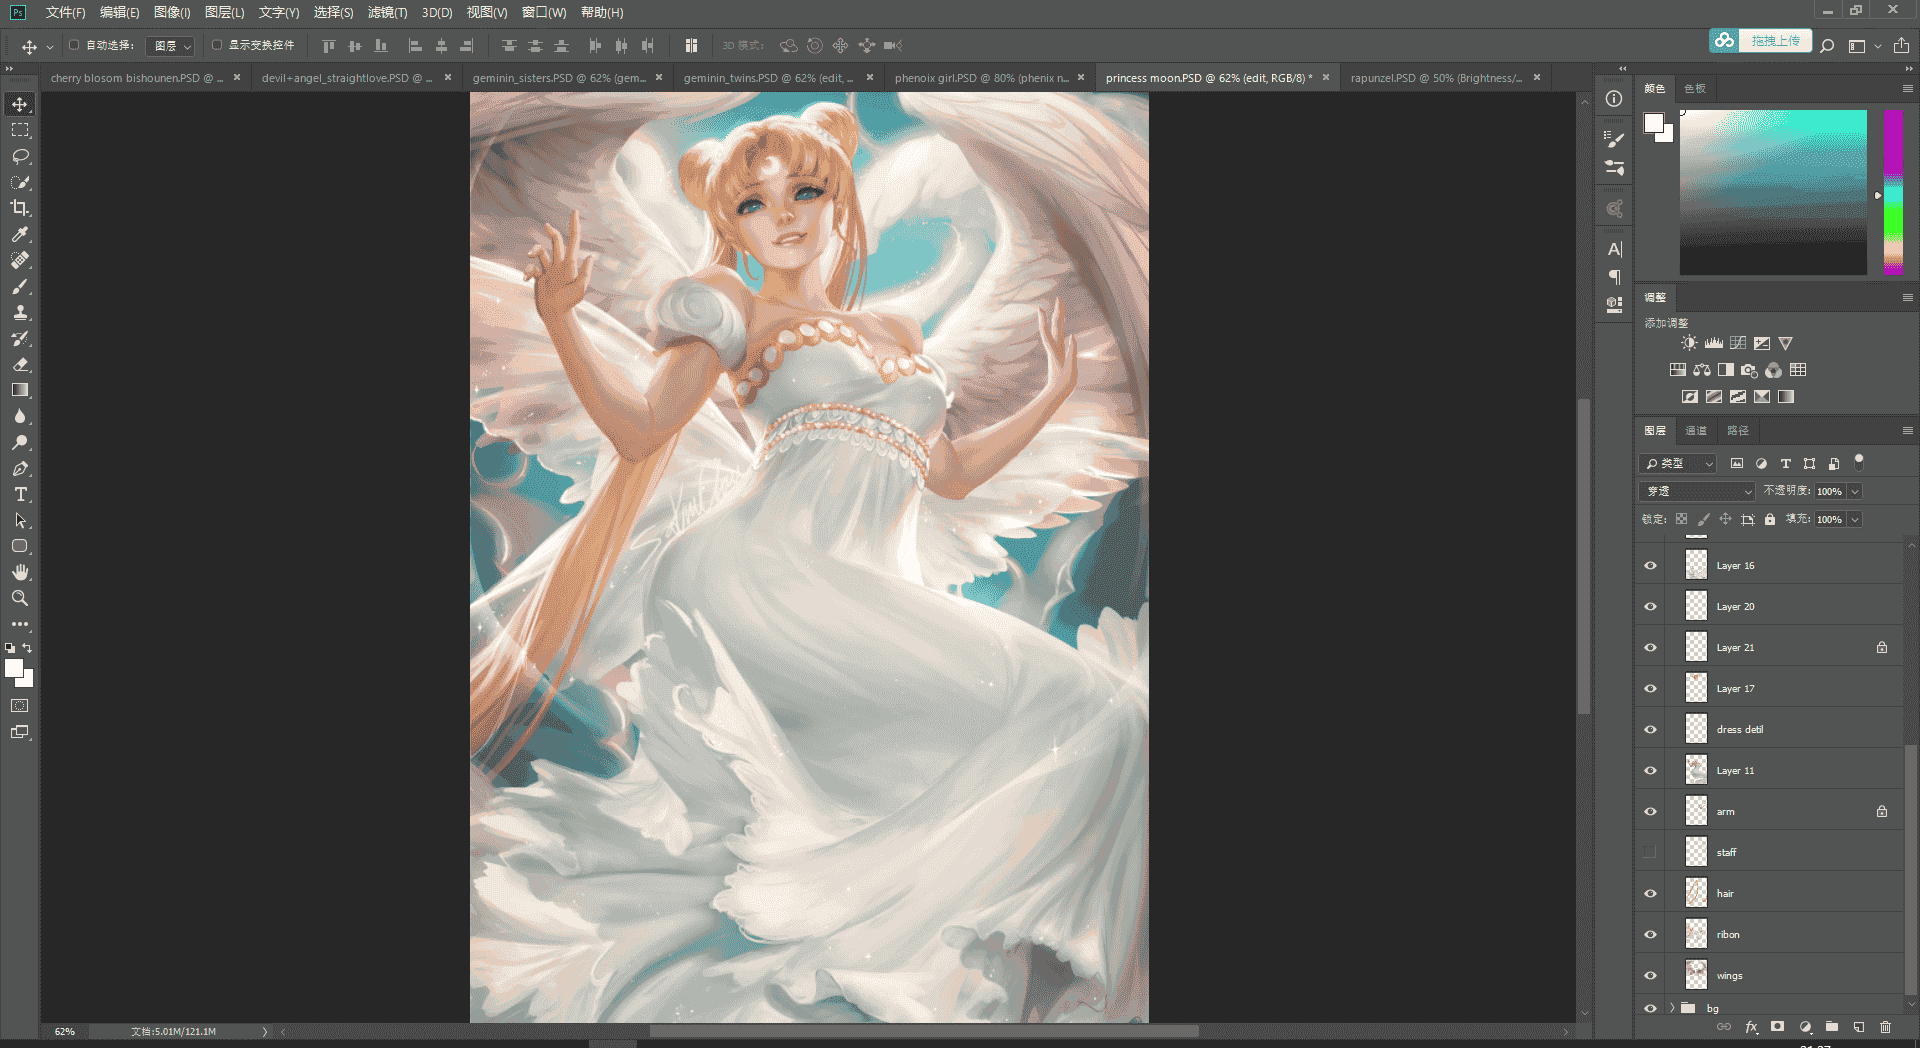Click the hue spectrum strip
This screenshot has height=1048, width=1920.
pyautogui.click(x=1894, y=192)
